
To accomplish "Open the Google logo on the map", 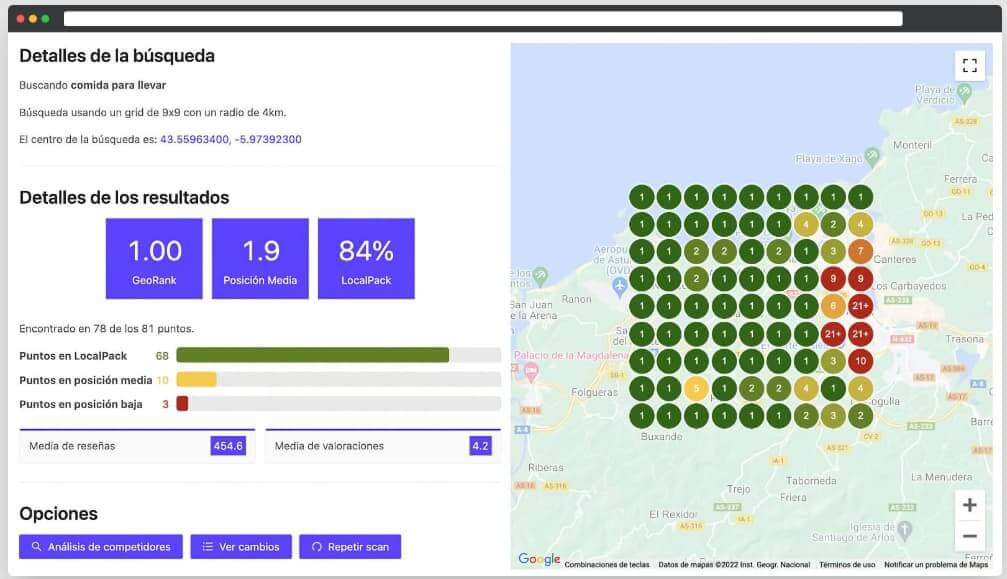I will coord(539,559).
